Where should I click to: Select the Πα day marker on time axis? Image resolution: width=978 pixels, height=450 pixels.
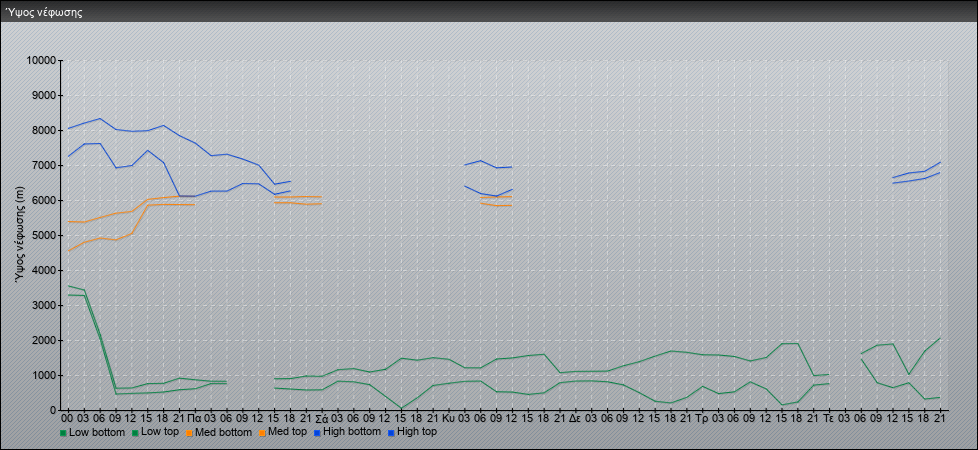(194, 418)
